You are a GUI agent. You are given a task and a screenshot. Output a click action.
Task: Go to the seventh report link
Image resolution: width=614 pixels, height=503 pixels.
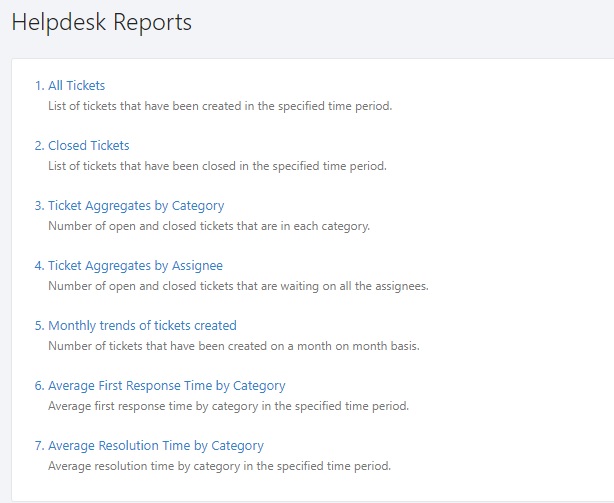coord(149,446)
